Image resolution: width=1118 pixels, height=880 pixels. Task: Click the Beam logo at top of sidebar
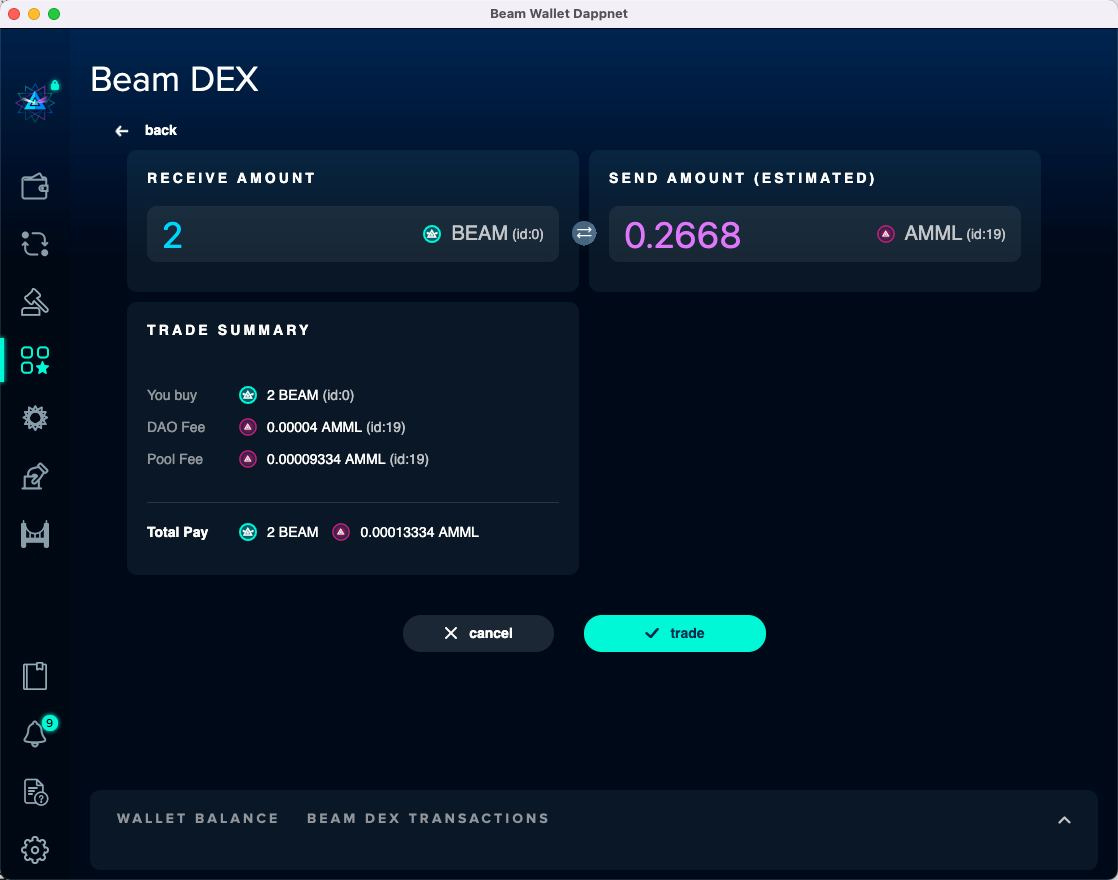34,103
